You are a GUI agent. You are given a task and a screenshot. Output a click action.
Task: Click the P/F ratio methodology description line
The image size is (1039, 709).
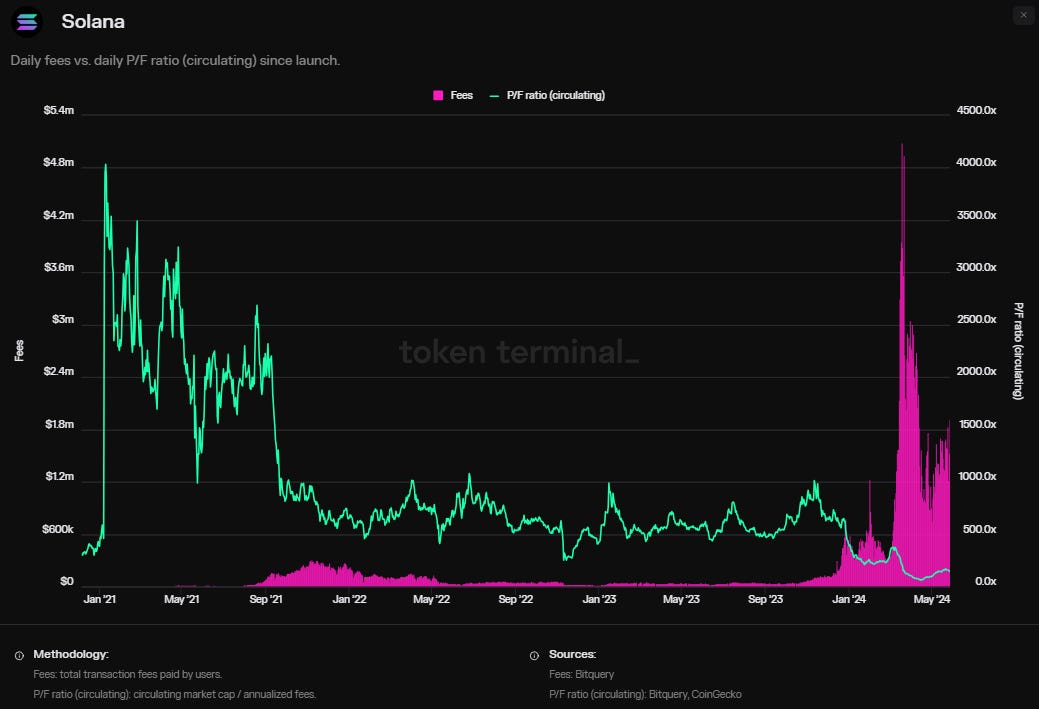click(x=175, y=694)
